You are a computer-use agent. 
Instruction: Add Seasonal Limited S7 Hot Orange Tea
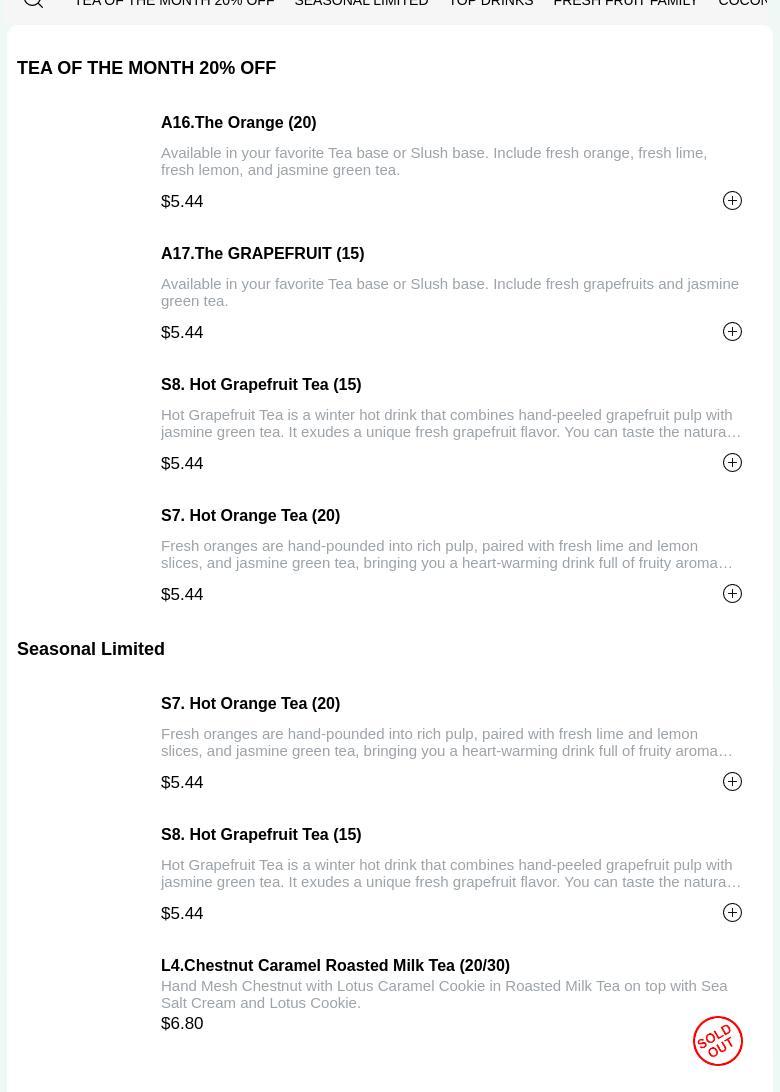point(732,782)
